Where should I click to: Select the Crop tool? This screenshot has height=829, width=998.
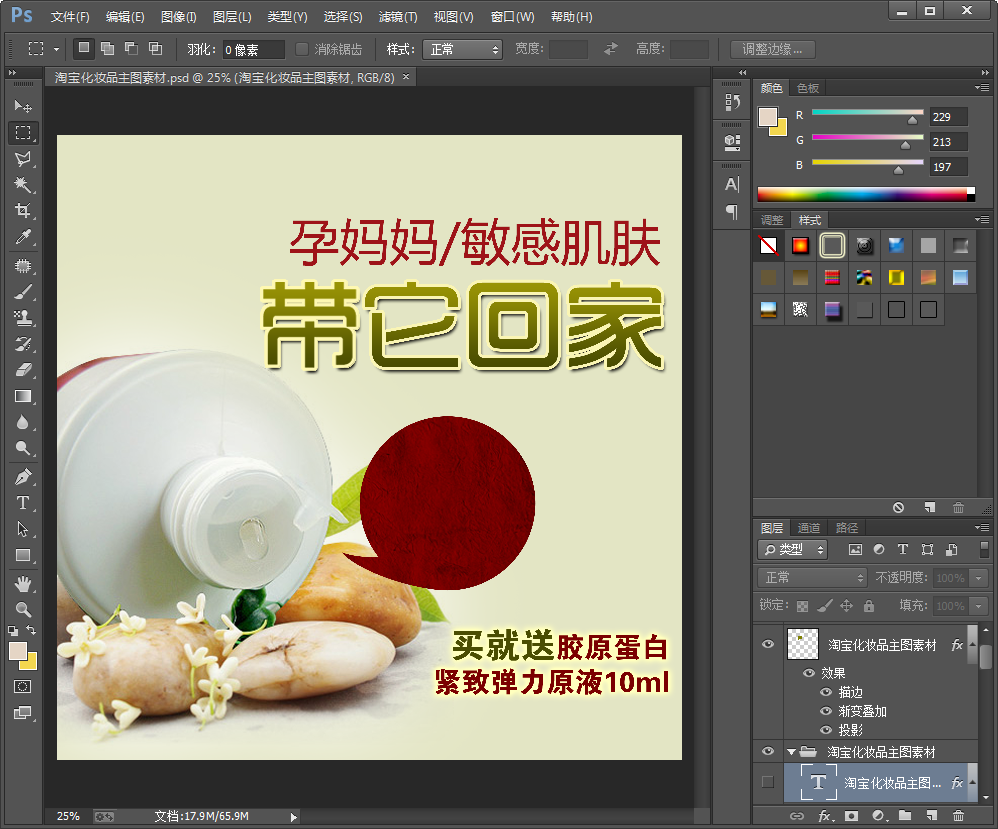pos(23,211)
